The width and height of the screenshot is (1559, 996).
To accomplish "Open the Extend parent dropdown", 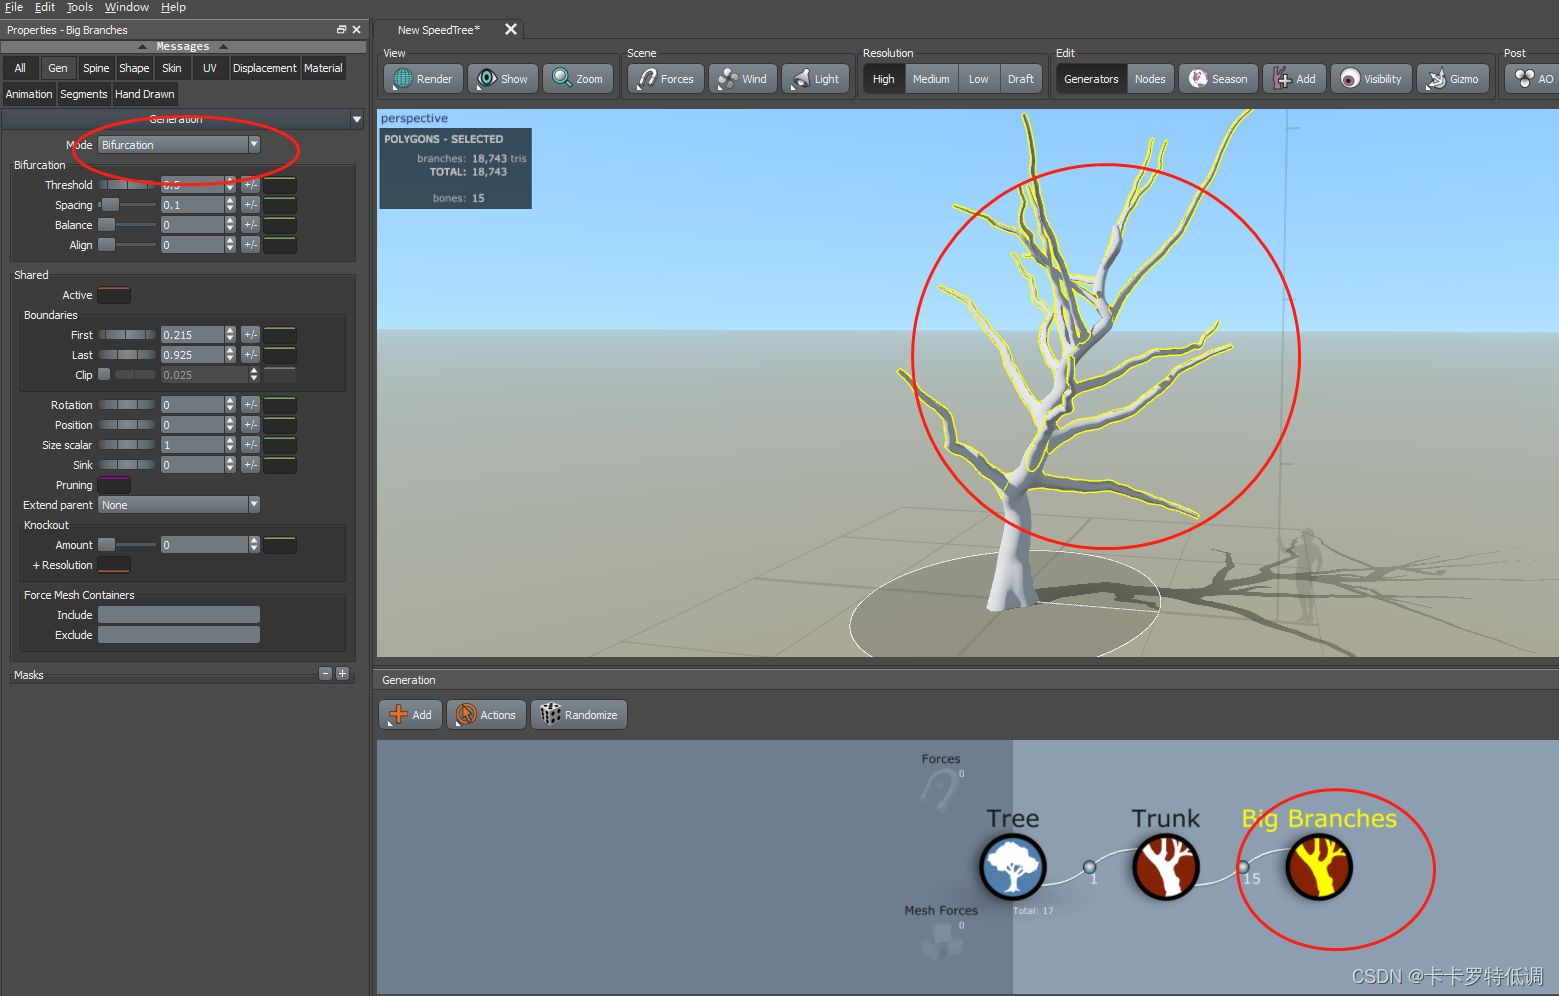I will click(x=179, y=505).
